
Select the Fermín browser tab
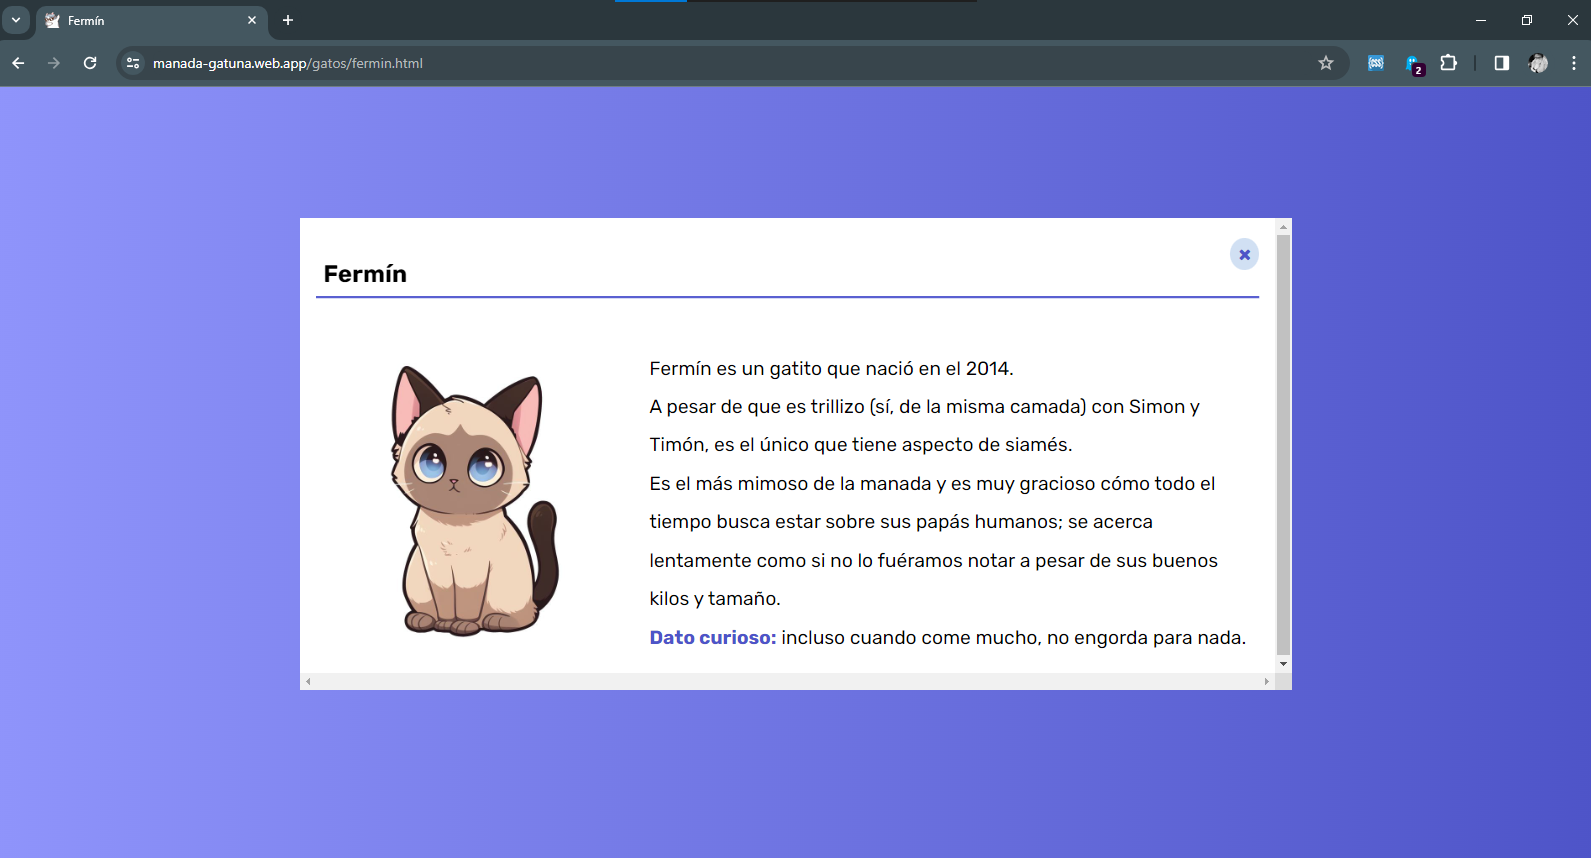pyautogui.click(x=150, y=21)
